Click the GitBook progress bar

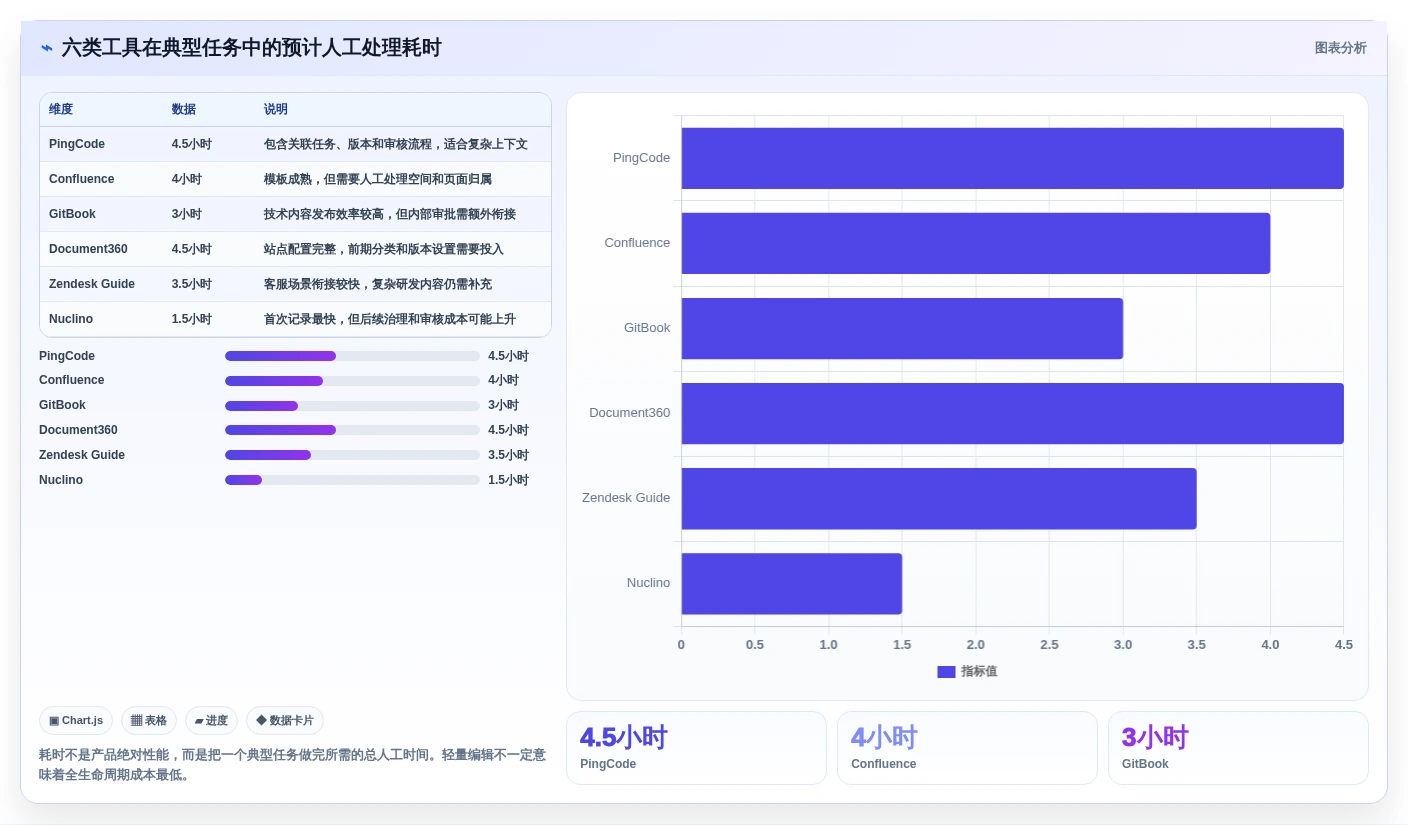(x=352, y=406)
